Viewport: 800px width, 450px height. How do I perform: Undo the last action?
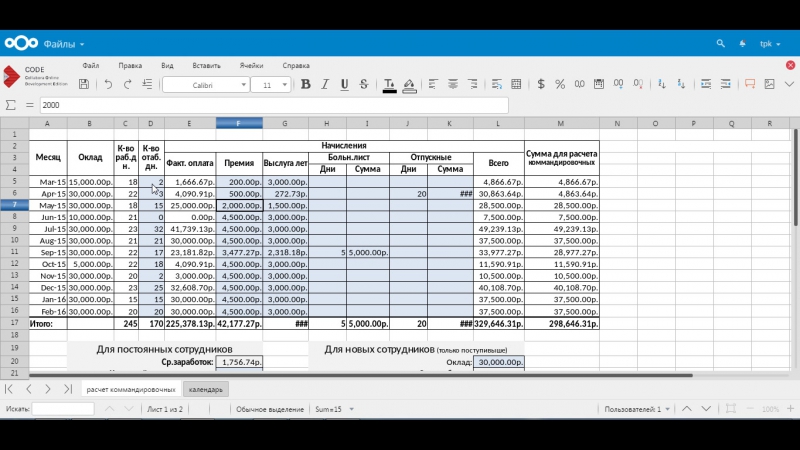point(108,85)
